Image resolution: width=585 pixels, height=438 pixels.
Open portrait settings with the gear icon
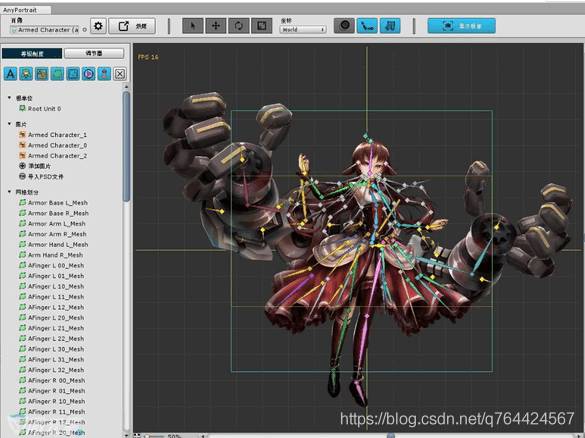[98, 26]
